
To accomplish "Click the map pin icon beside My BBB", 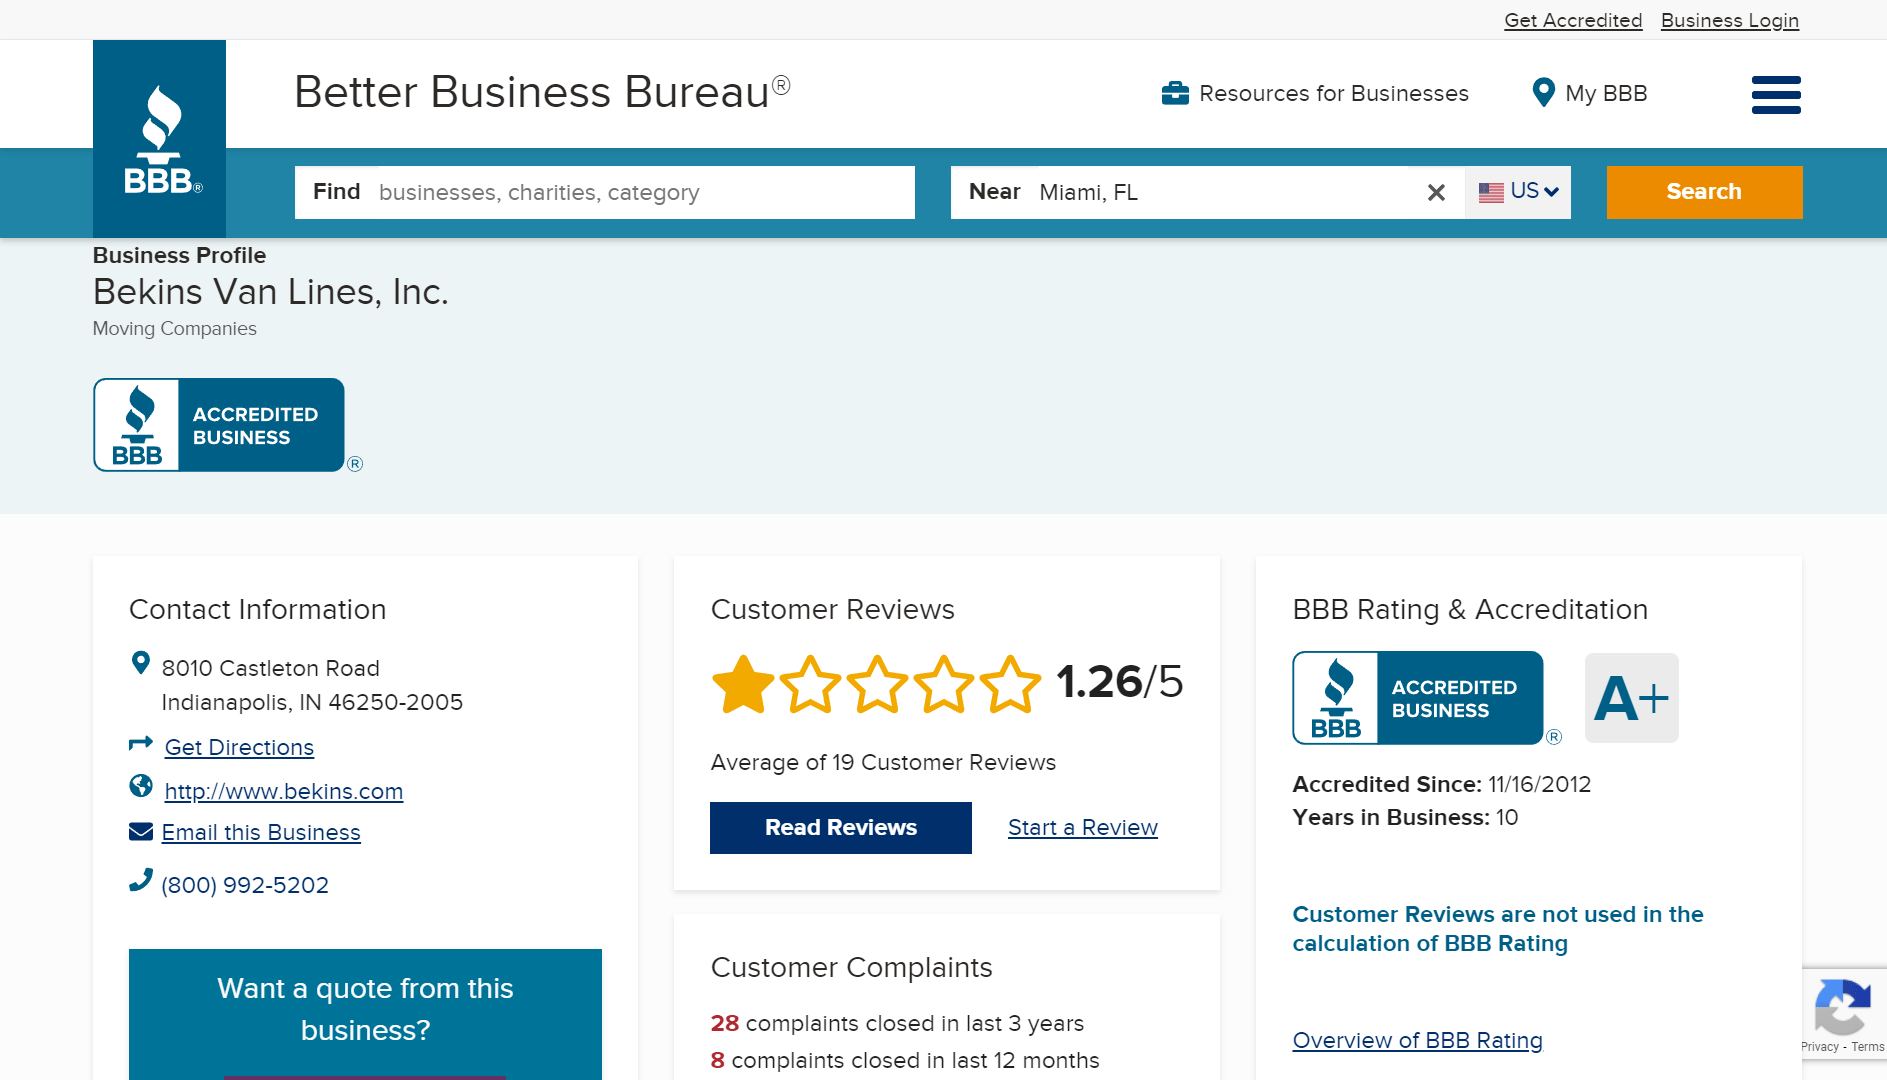I will coord(1543,93).
